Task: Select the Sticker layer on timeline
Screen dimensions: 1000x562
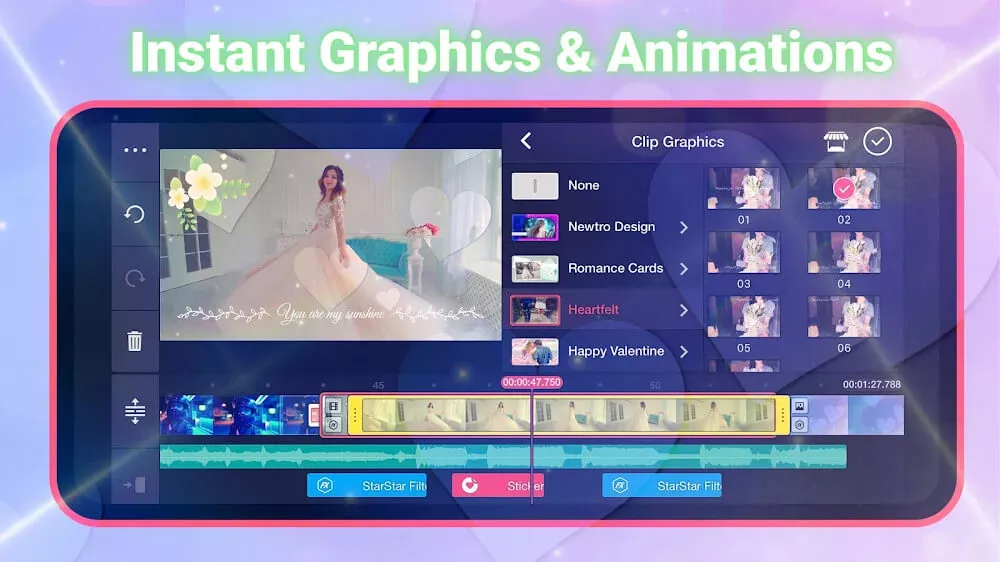Action: [x=498, y=486]
